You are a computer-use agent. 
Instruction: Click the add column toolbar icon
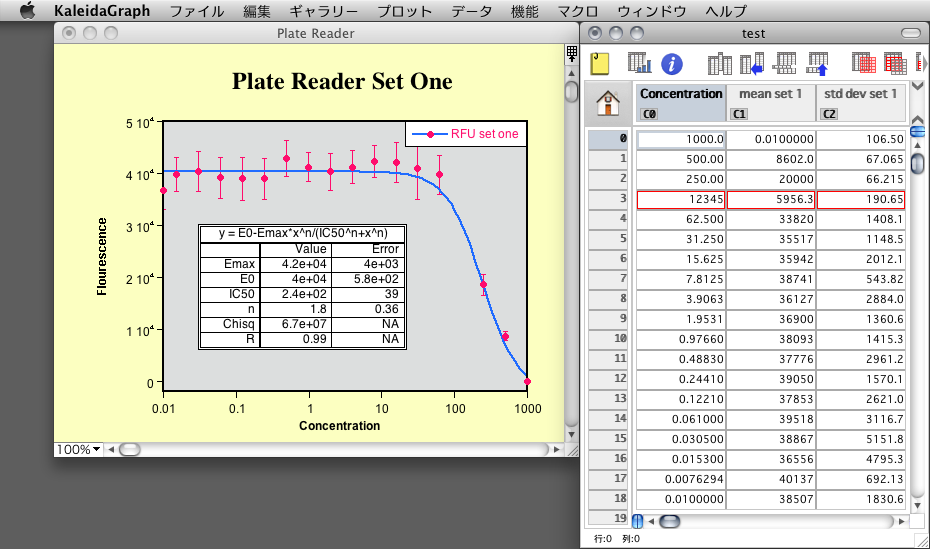coord(719,63)
